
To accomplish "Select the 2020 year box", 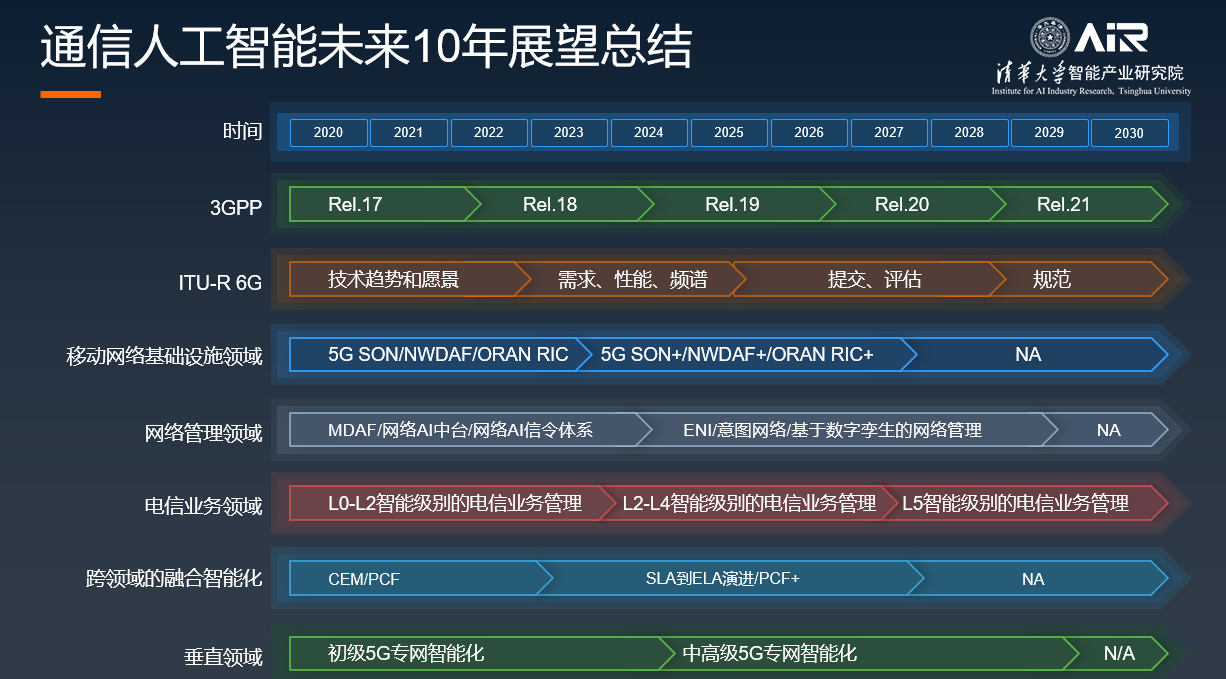I will (x=328, y=133).
